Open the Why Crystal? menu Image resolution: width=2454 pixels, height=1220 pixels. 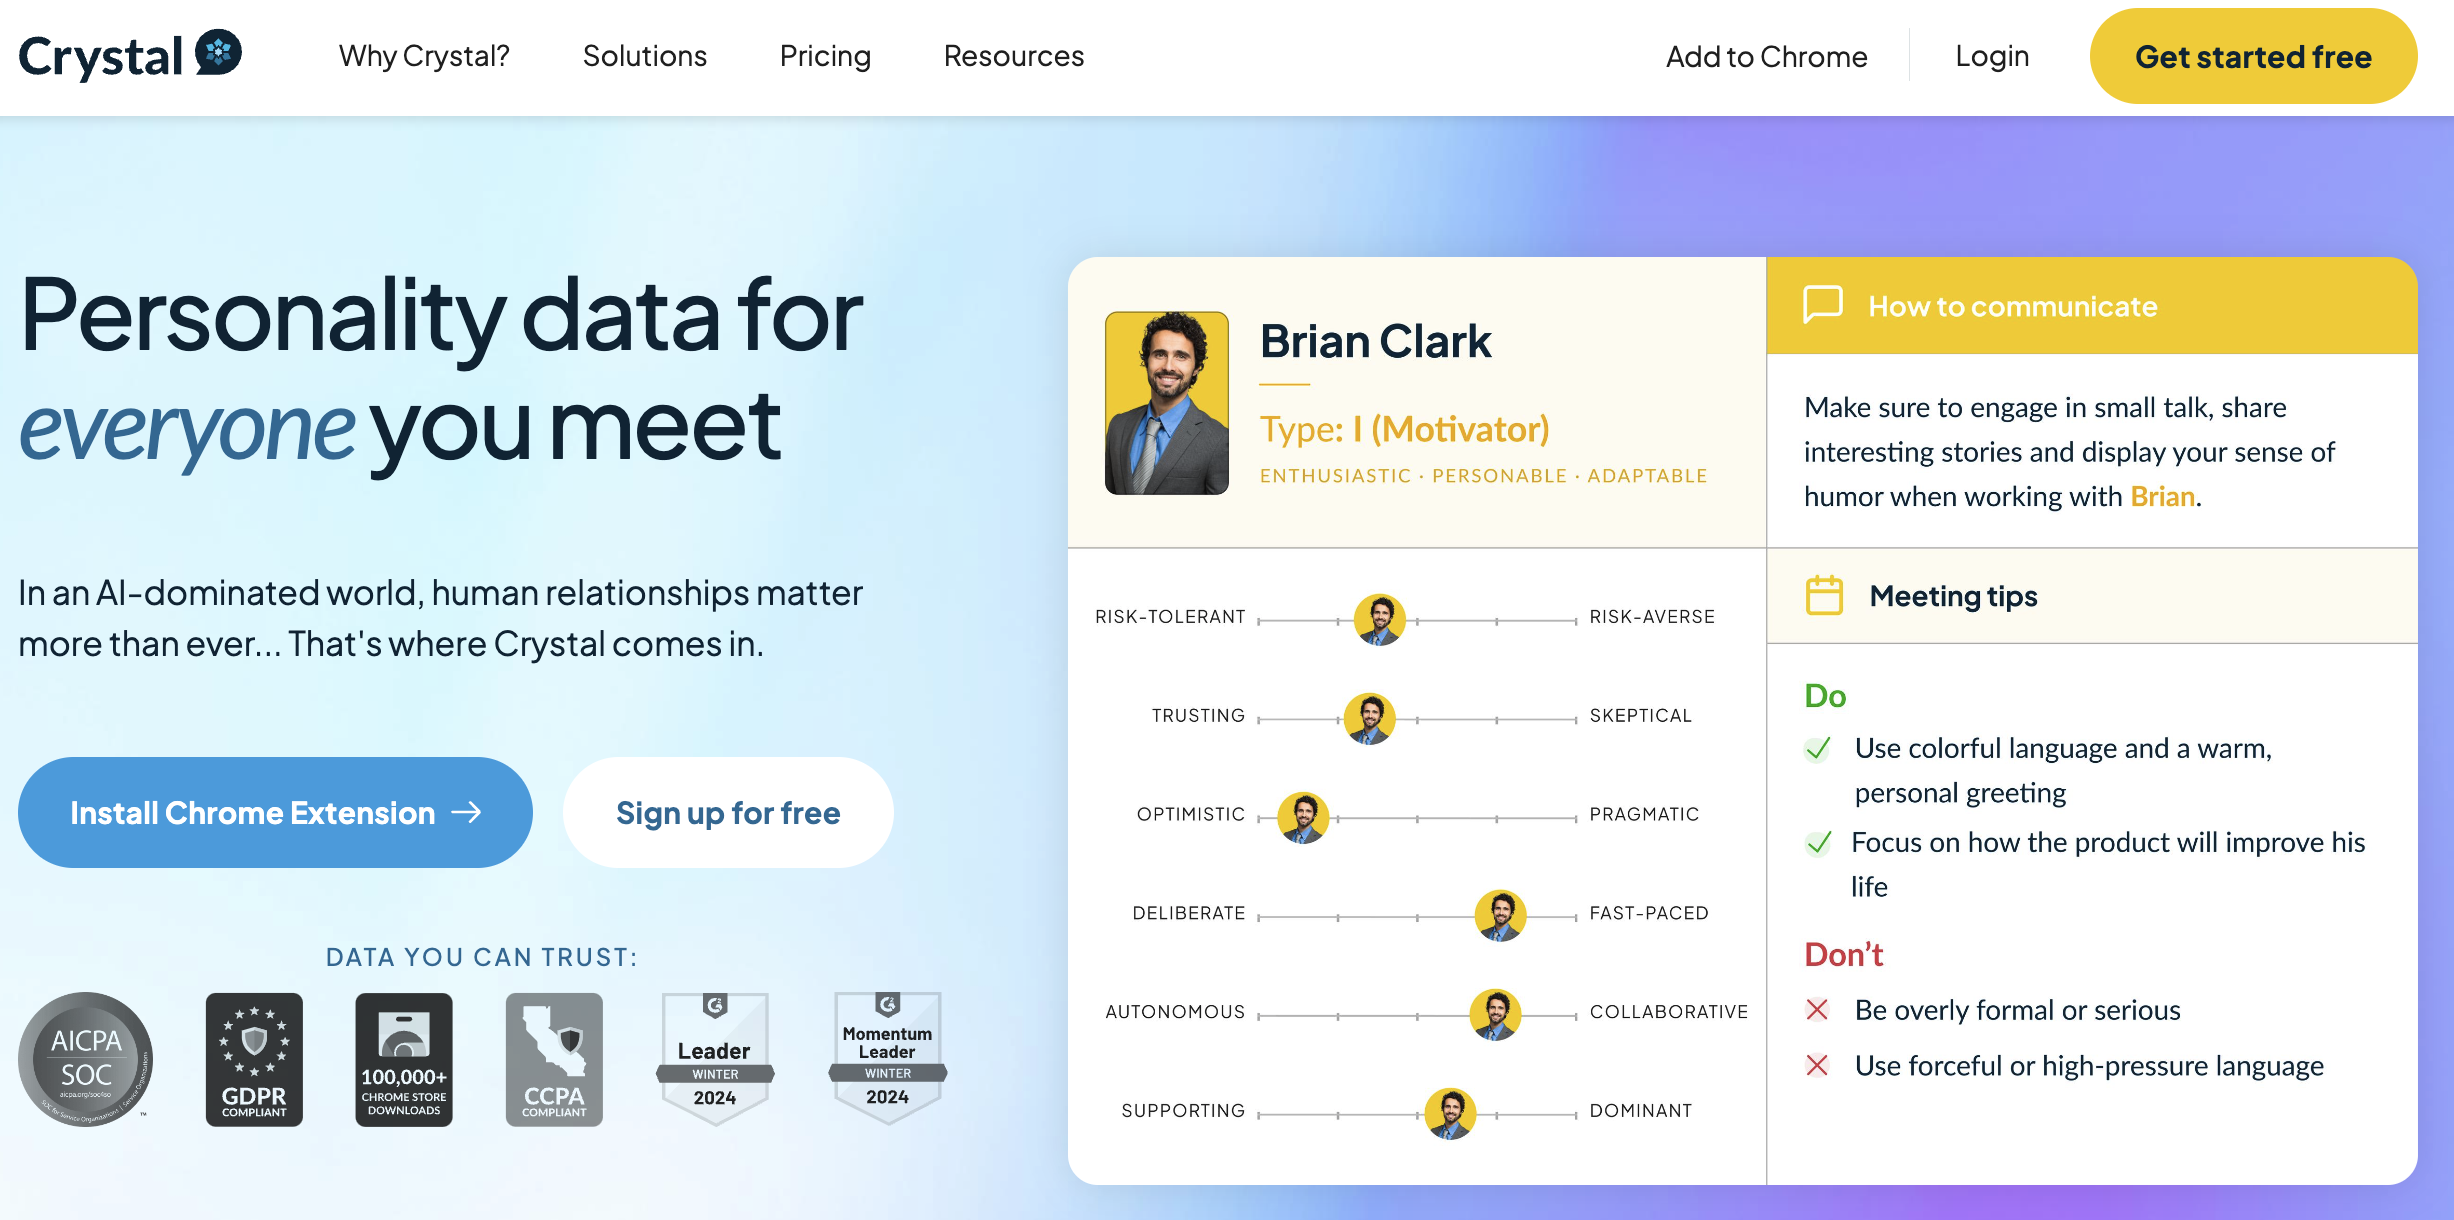pos(424,56)
